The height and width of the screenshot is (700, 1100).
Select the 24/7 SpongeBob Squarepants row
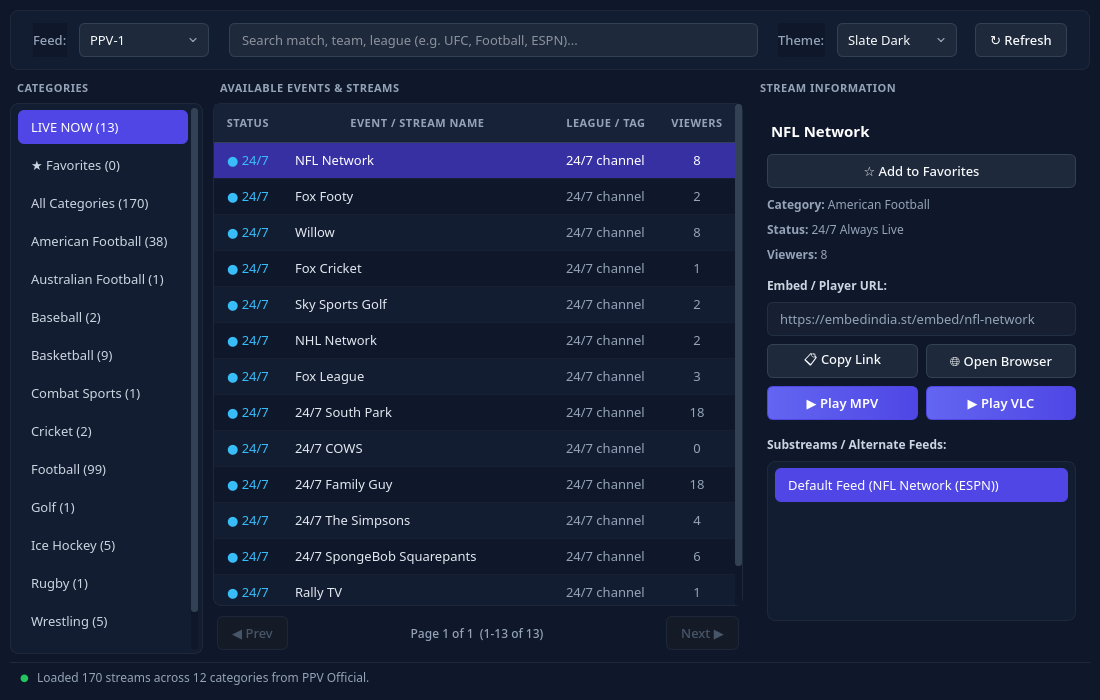[x=474, y=556]
